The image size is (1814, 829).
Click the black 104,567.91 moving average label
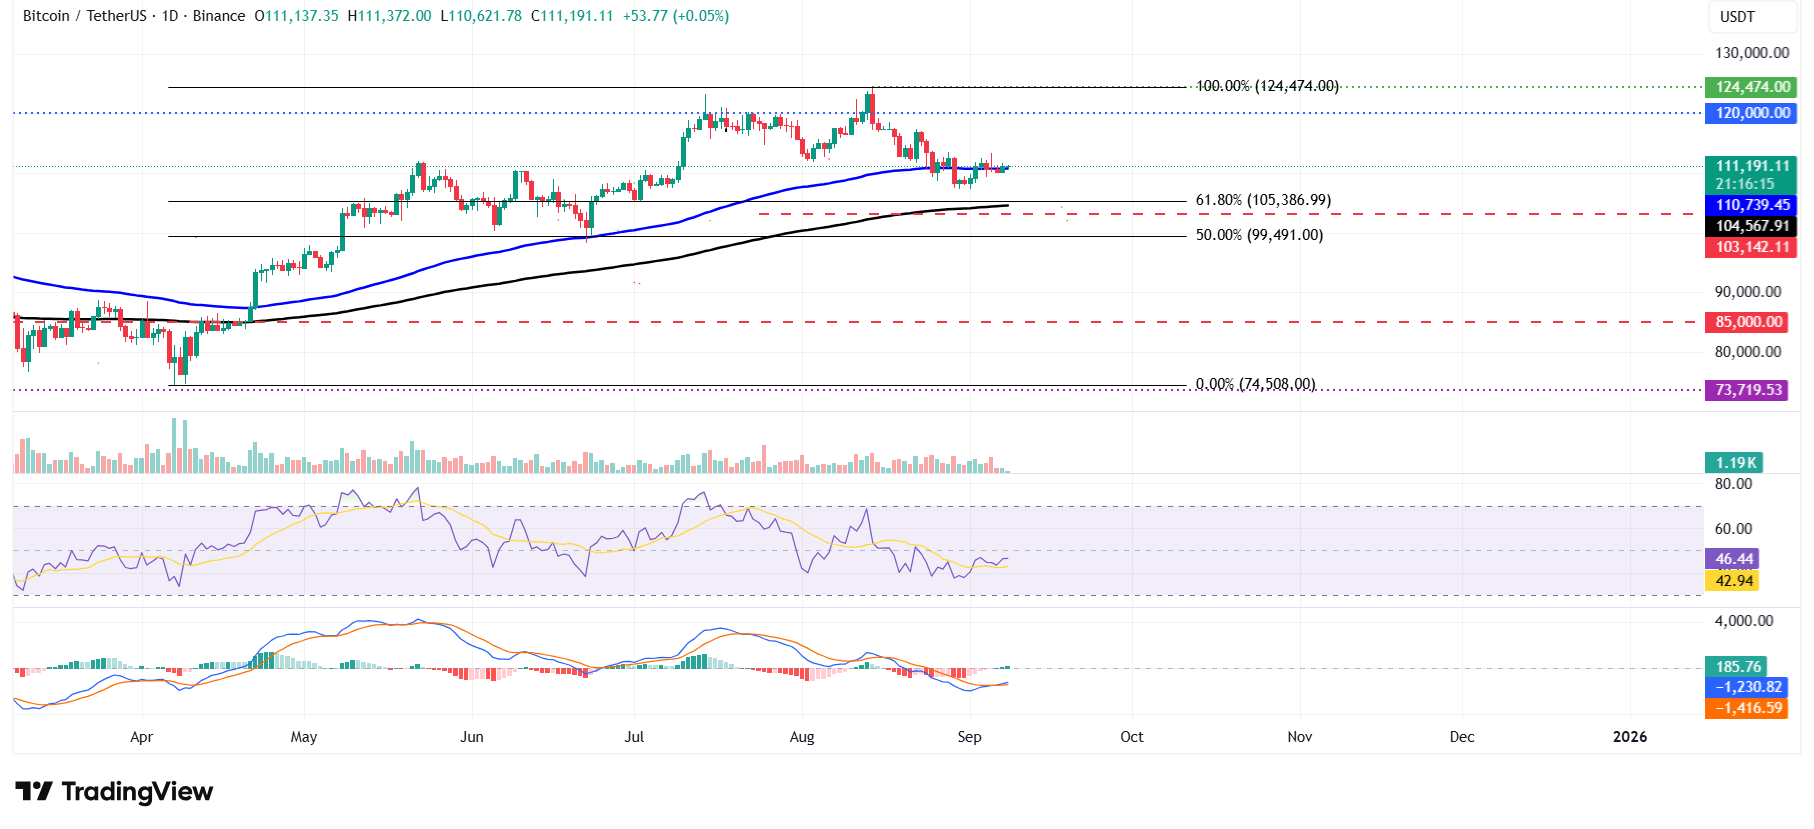point(1751,226)
